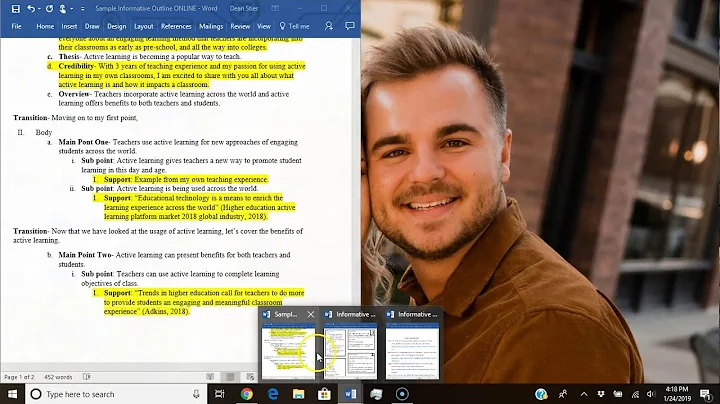
Task: Open the People icon in the taskbar
Action: click(563, 394)
